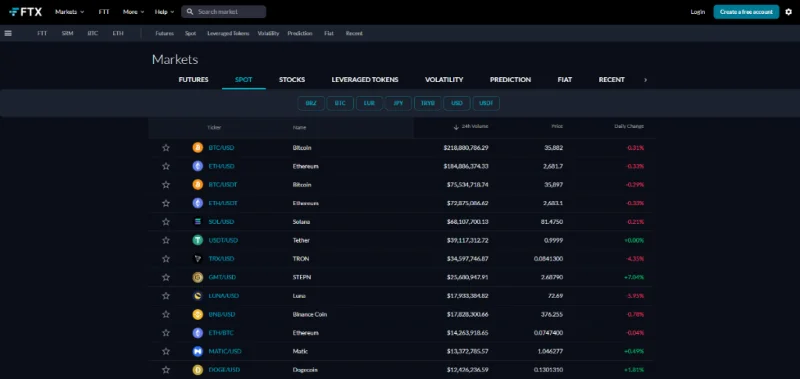The width and height of the screenshot is (800, 379).
Task: Filter spot markets by BRZ
Action: [x=311, y=103]
